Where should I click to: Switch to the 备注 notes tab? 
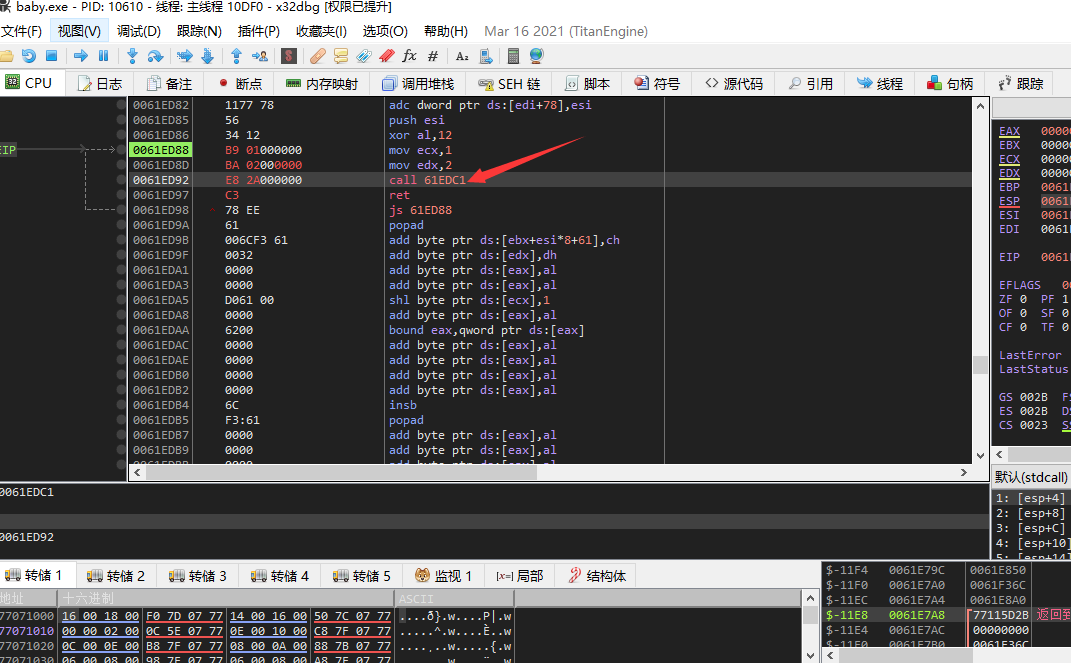(169, 83)
